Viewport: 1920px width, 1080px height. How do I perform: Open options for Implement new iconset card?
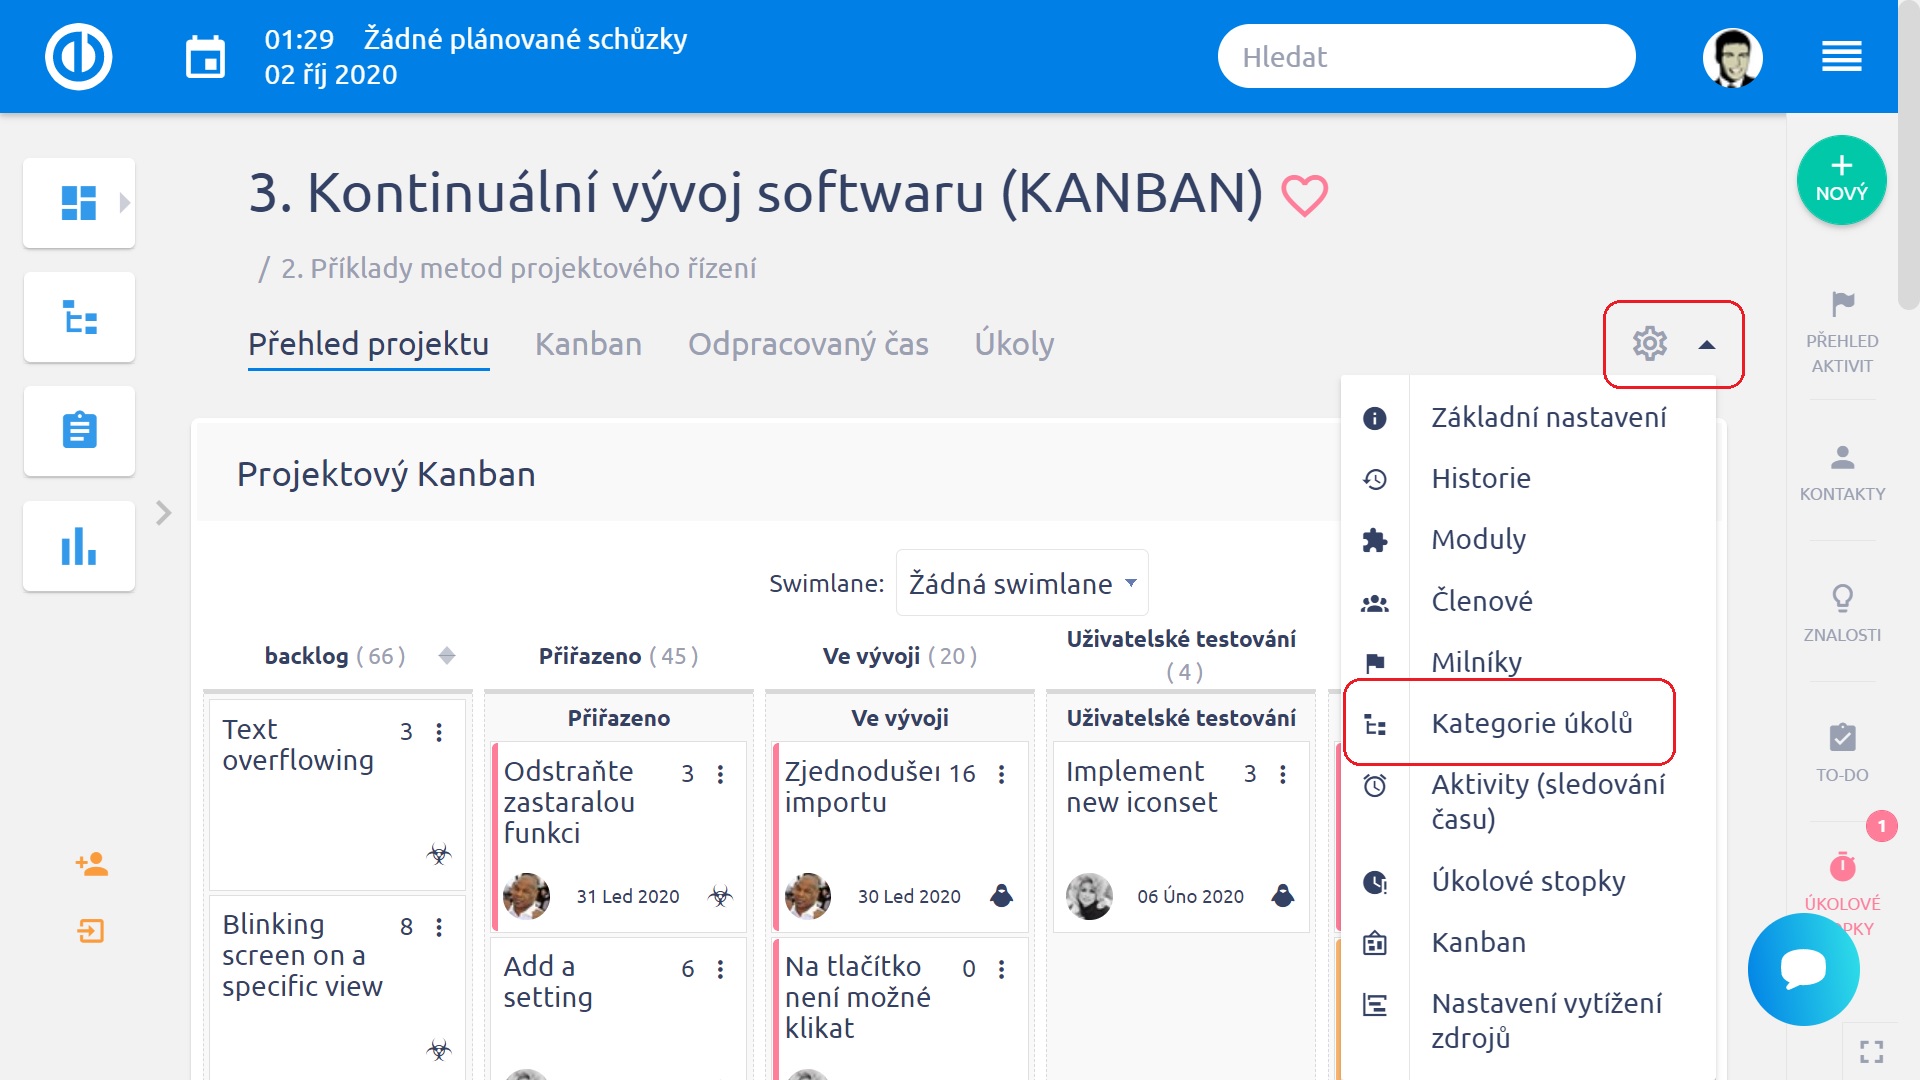tap(1283, 774)
